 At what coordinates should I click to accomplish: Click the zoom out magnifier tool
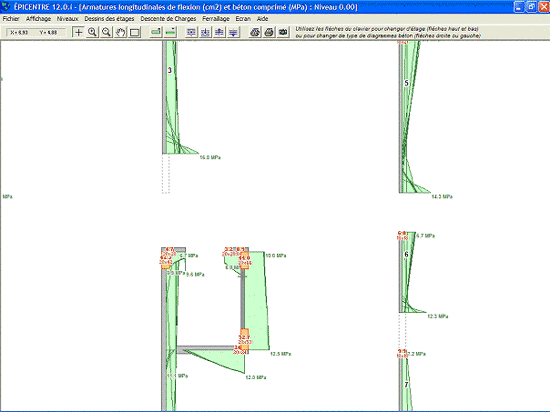pos(106,32)
